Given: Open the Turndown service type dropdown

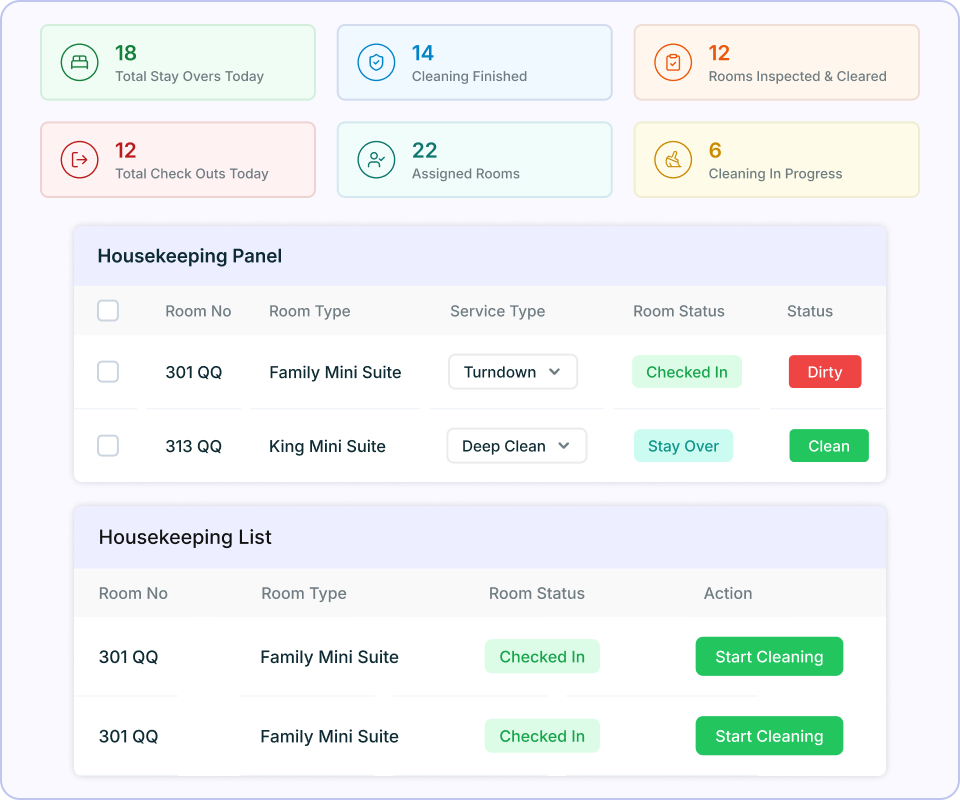Looking at the screenshot, I should pos(513,372).
